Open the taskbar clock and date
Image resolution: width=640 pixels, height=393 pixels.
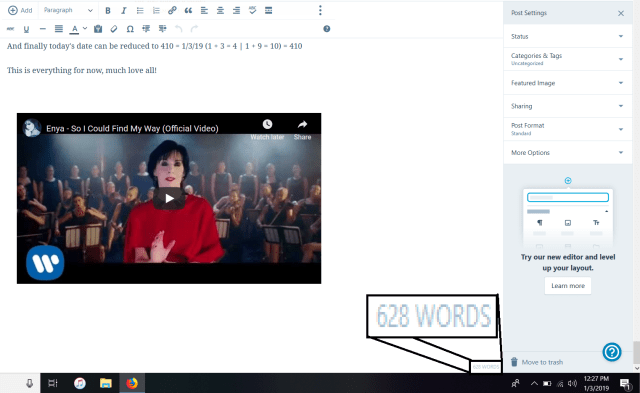pos(596,383)
